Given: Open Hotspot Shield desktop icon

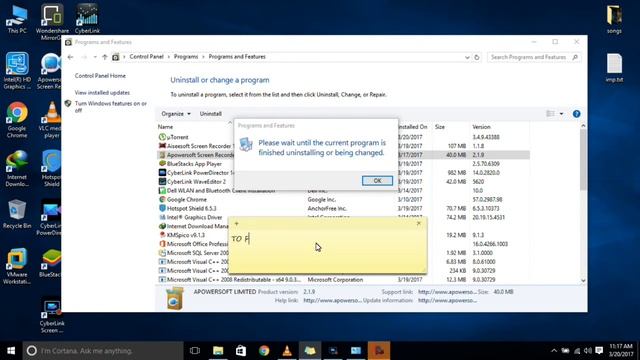Looking at the screenshot, I should (x=51, y=168).
